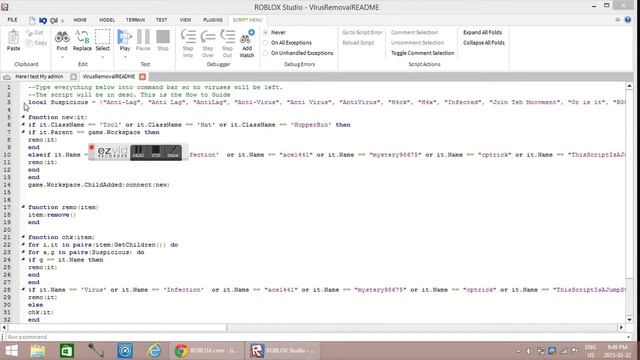Switch to 'Here I test My admin' tab
Image resolution: width=640 pixels, height=360 pixels.
click(39, 76)
